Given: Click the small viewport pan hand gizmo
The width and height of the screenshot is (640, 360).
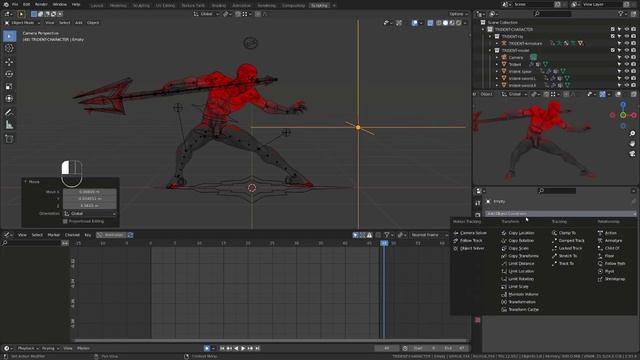Looking at the screenshot, I should click(632, 144).
